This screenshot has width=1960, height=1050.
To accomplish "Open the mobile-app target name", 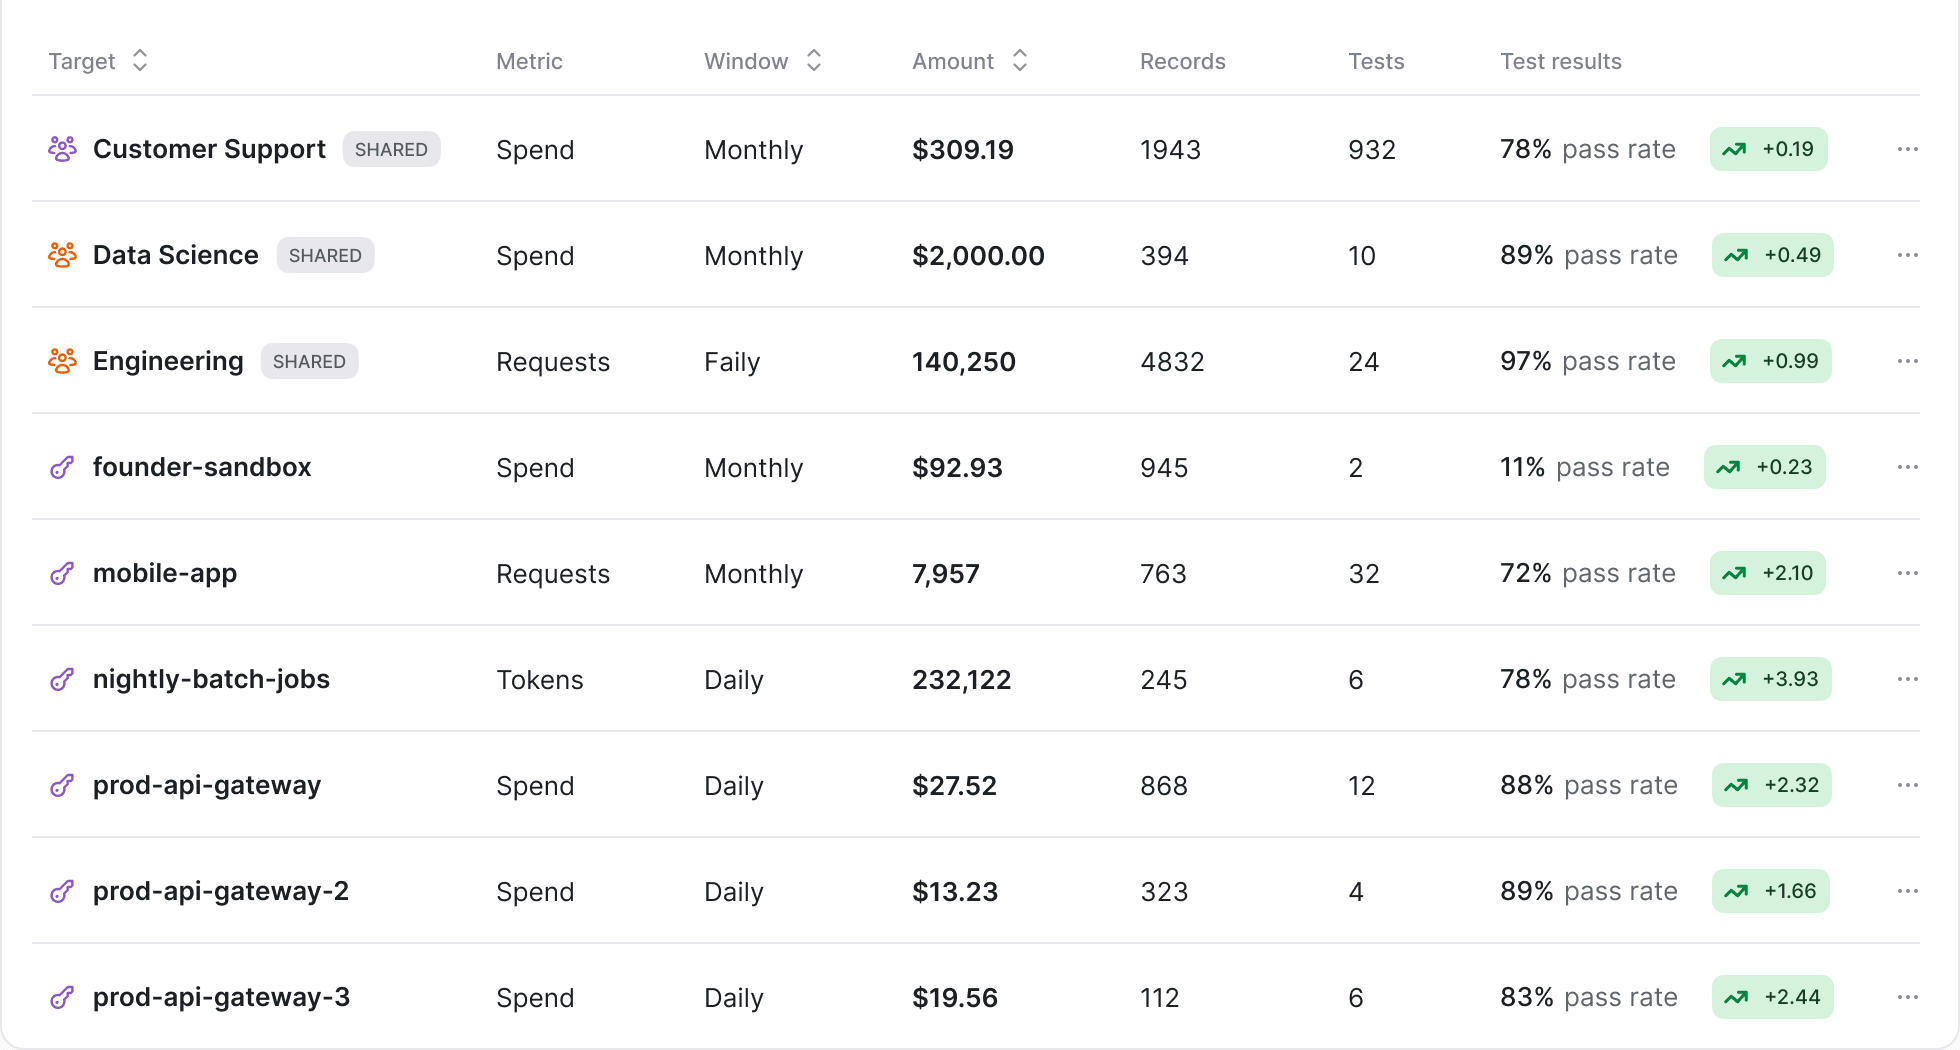I will pyautogui.click(x=165, y=573).
